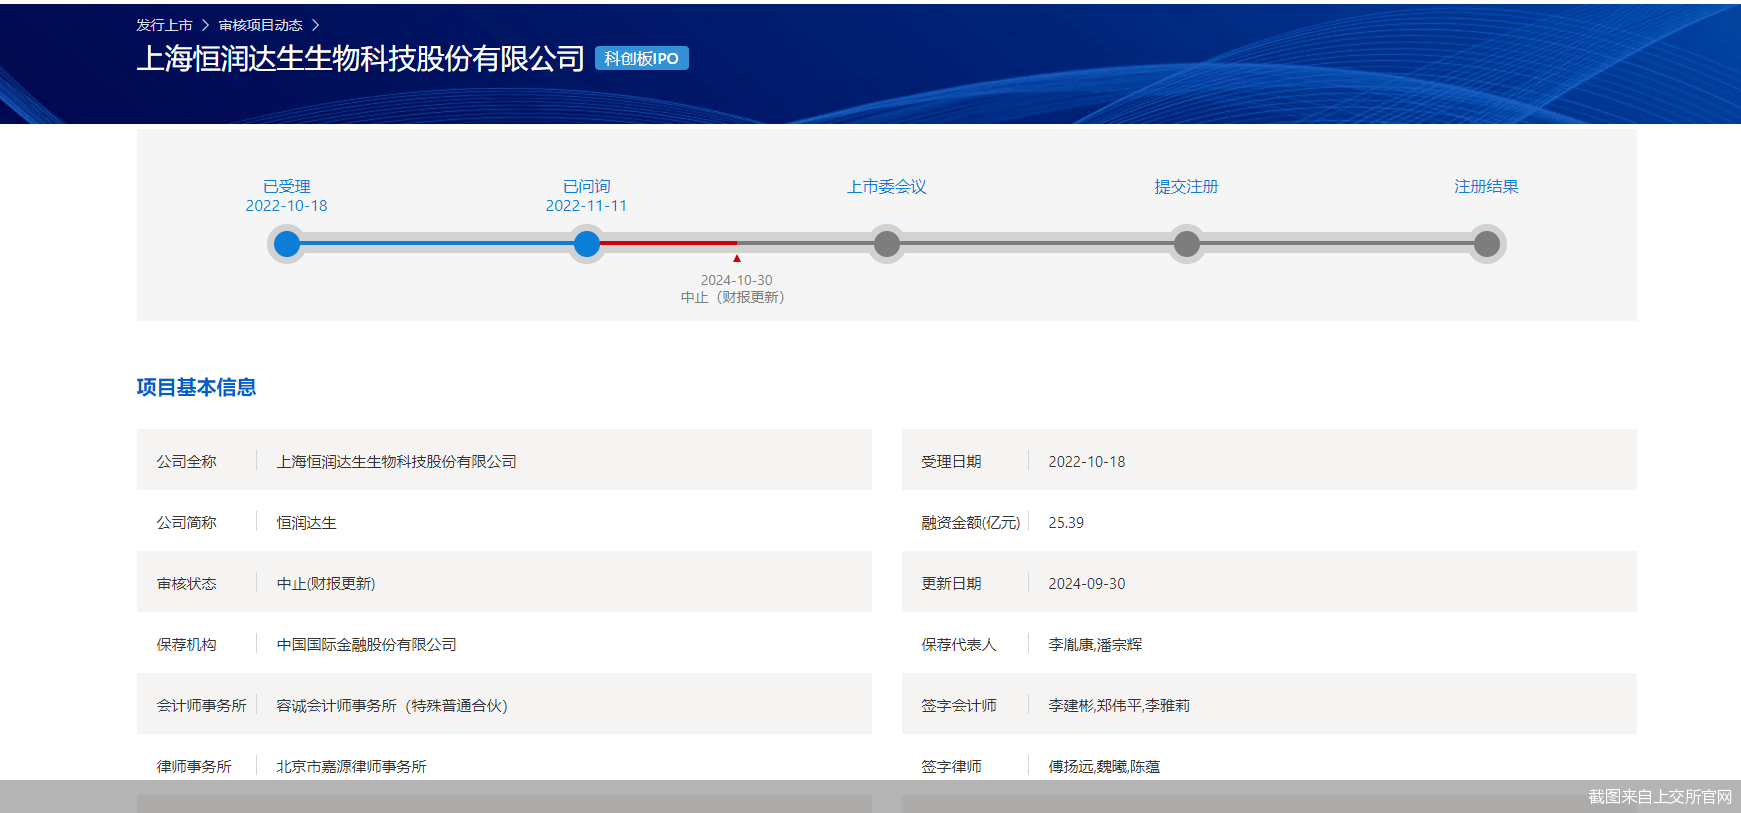Click the 2024-10-30 suspension date text
The width and height of the screenshot is (1741, 813).
tap(737, 280)
